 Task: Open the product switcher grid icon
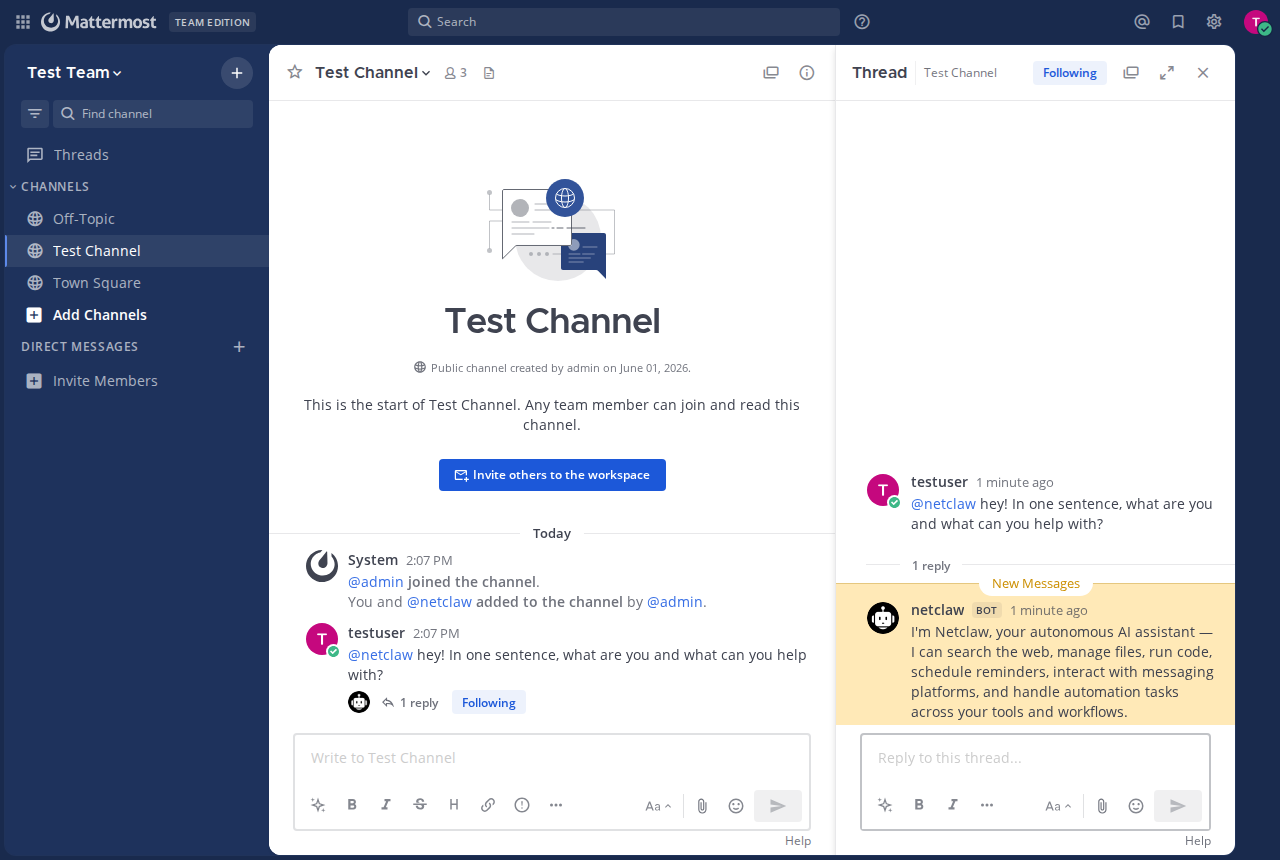pos(23,22)
